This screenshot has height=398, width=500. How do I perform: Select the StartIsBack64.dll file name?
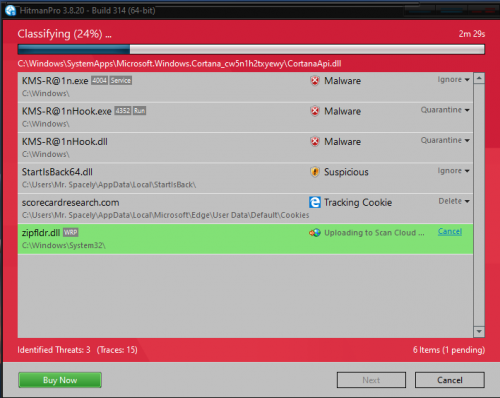57,172
